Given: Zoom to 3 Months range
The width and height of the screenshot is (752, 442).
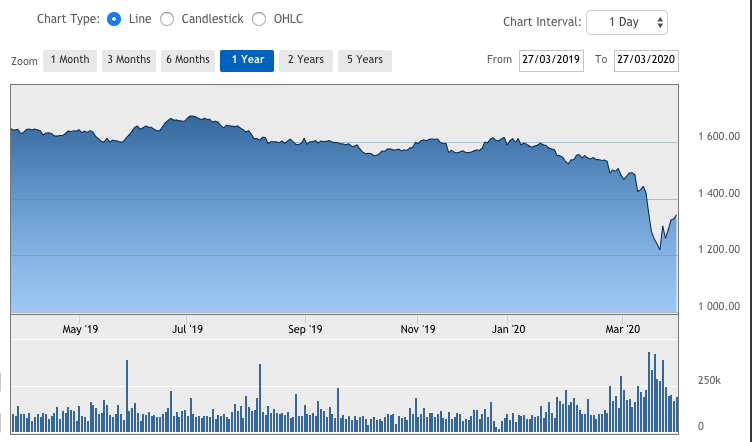Looking at the screenshot, I should [x=129, y=60].
